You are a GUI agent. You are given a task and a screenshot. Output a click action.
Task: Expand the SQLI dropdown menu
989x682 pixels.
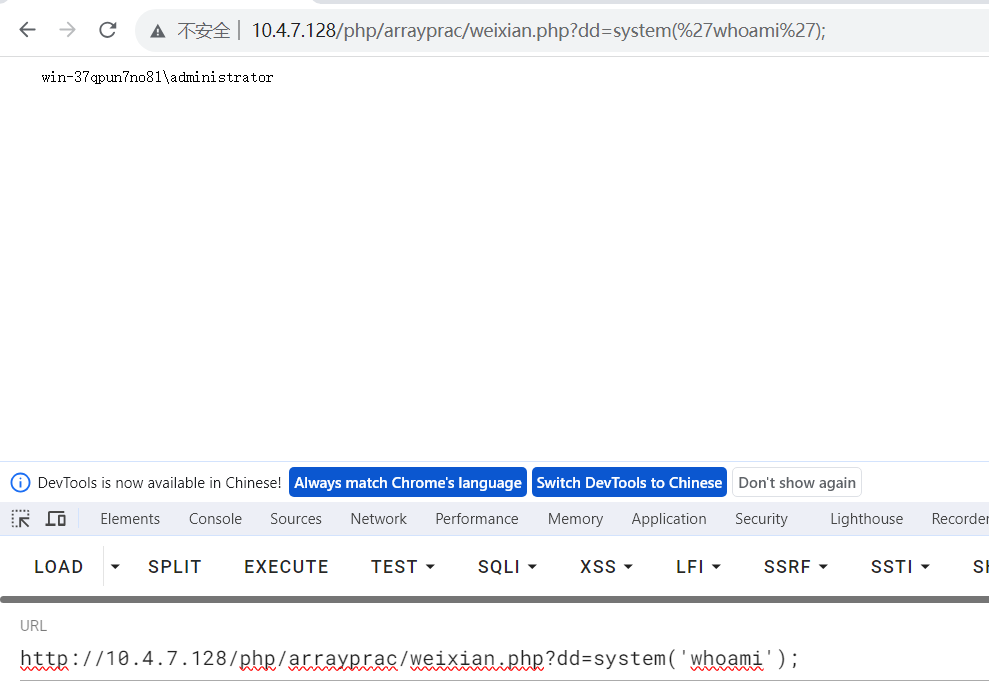[507, 567]
